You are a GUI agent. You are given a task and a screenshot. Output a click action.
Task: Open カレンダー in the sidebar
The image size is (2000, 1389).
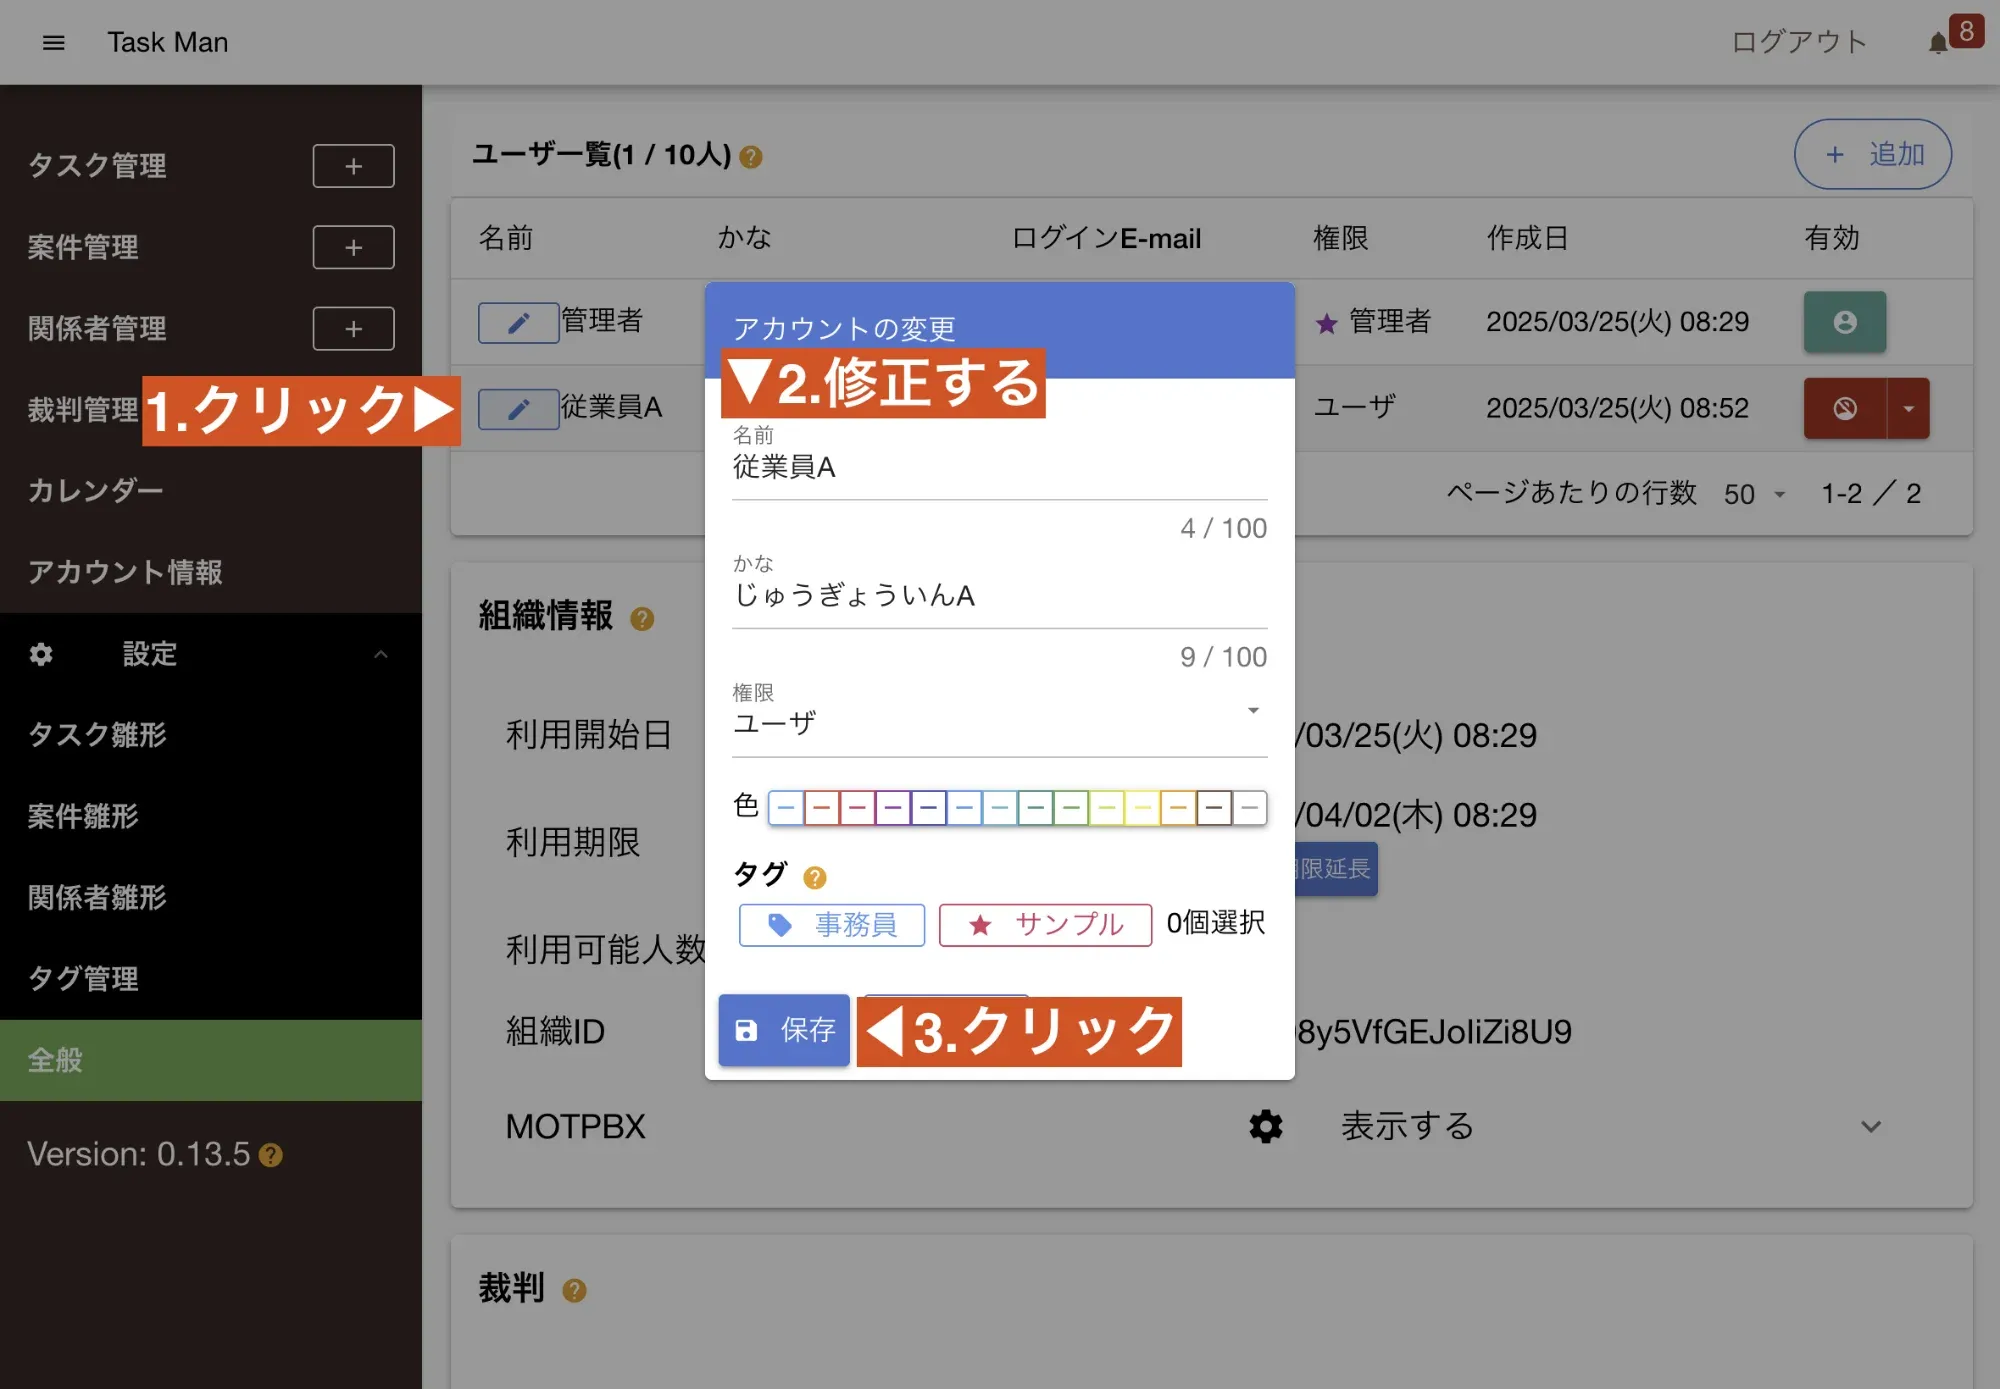(95, 490)
